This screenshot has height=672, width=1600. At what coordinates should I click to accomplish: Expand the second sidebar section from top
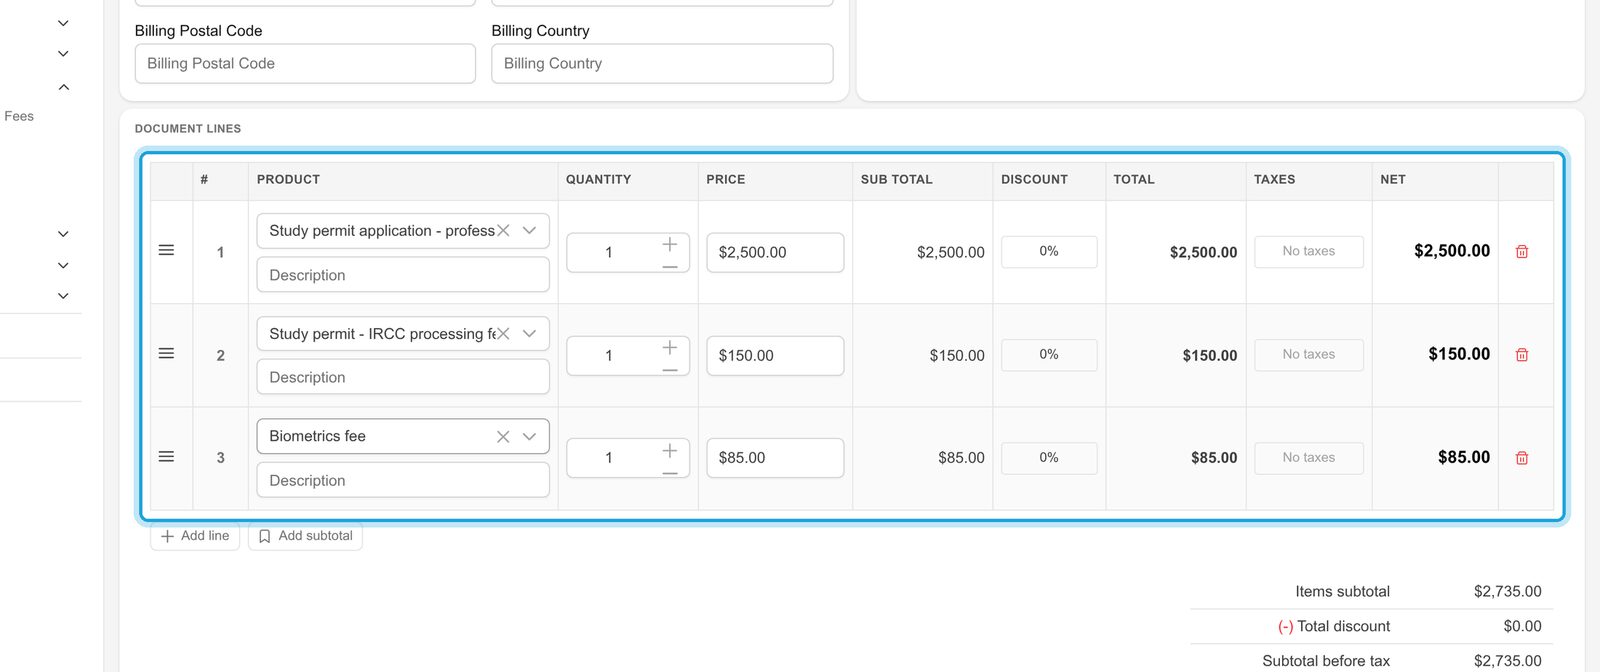click(64, 54)
